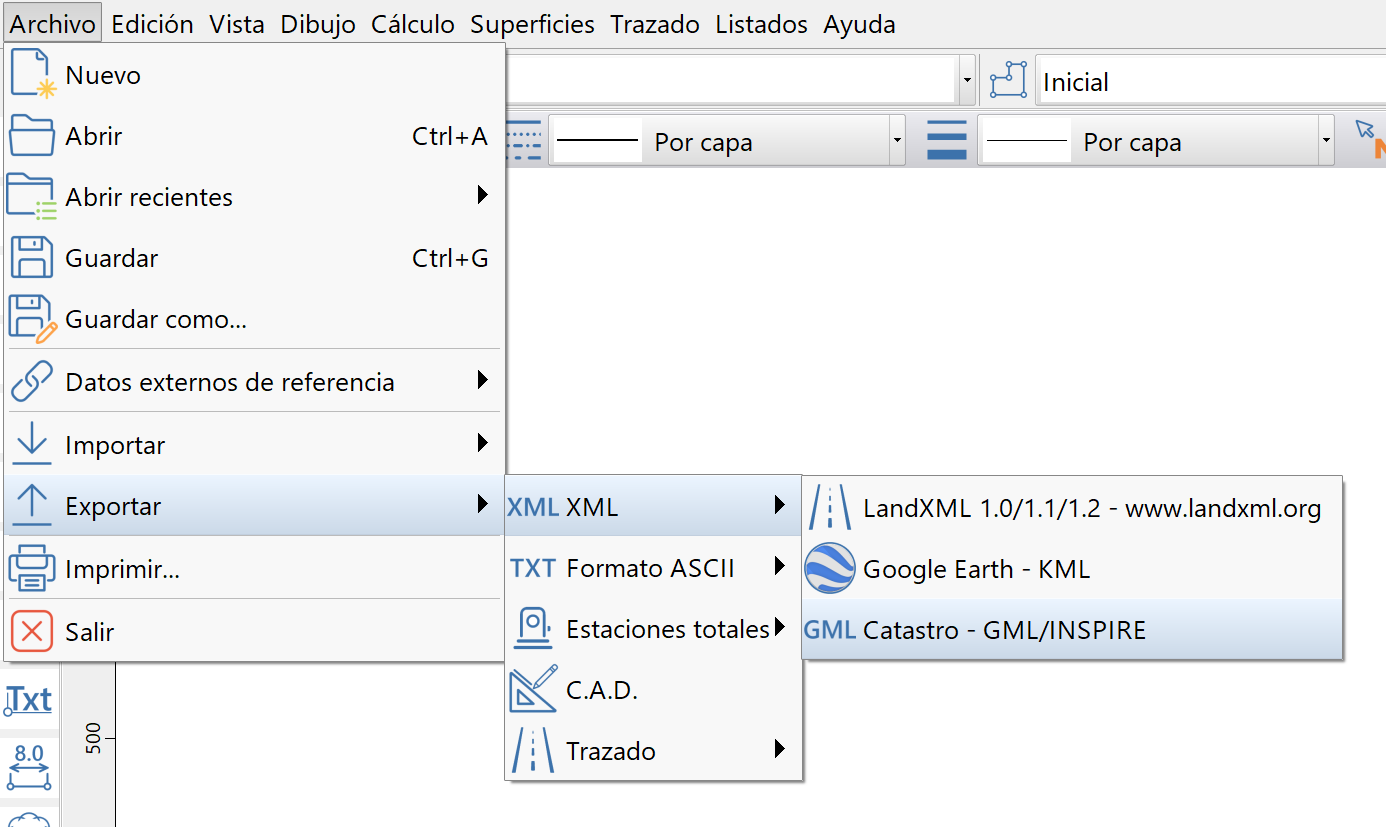Click the dropdown arrow beside the top combo box
Image resolution: width=1386 pixels, height=827 pixels.
(x=966, y=79)
